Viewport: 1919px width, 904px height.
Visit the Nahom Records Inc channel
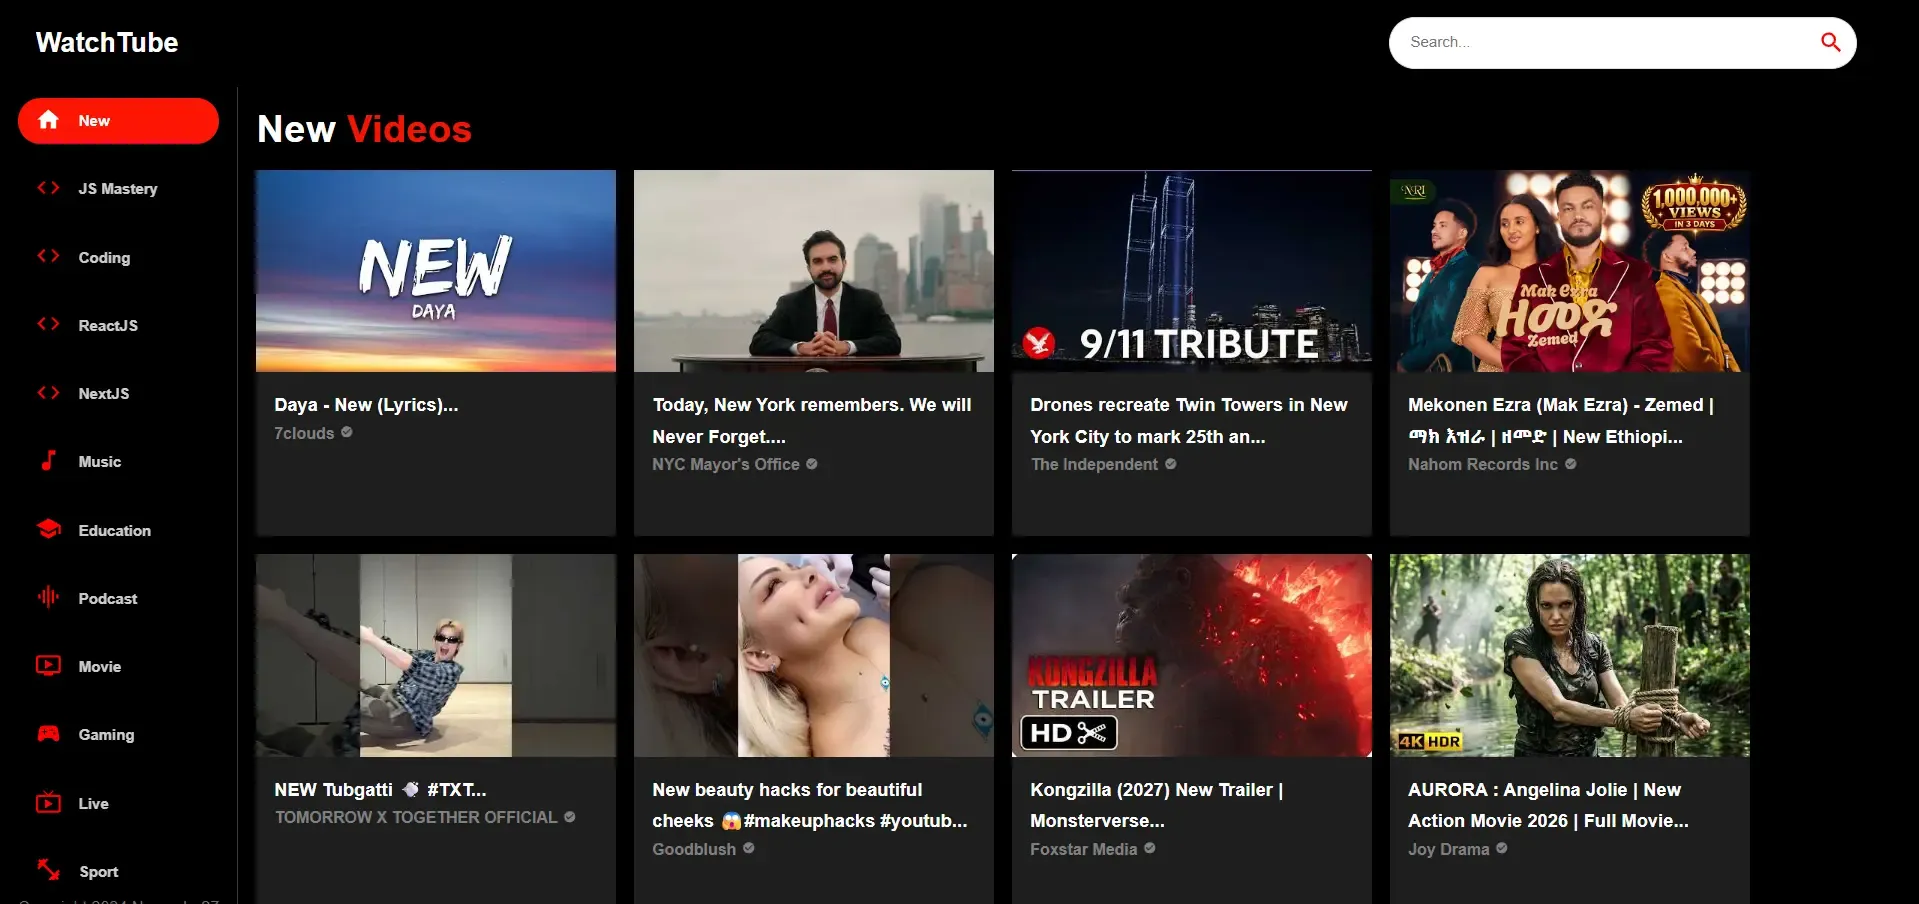[x=1483, y=464]
